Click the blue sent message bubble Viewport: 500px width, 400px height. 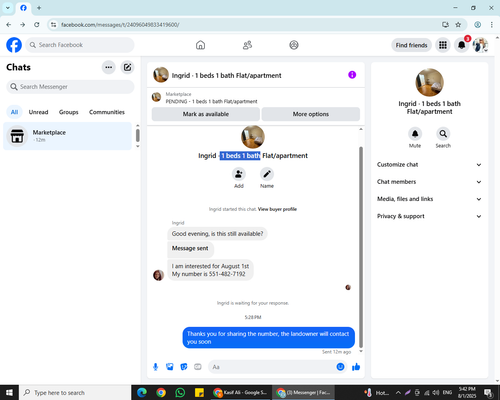(268, 338)
